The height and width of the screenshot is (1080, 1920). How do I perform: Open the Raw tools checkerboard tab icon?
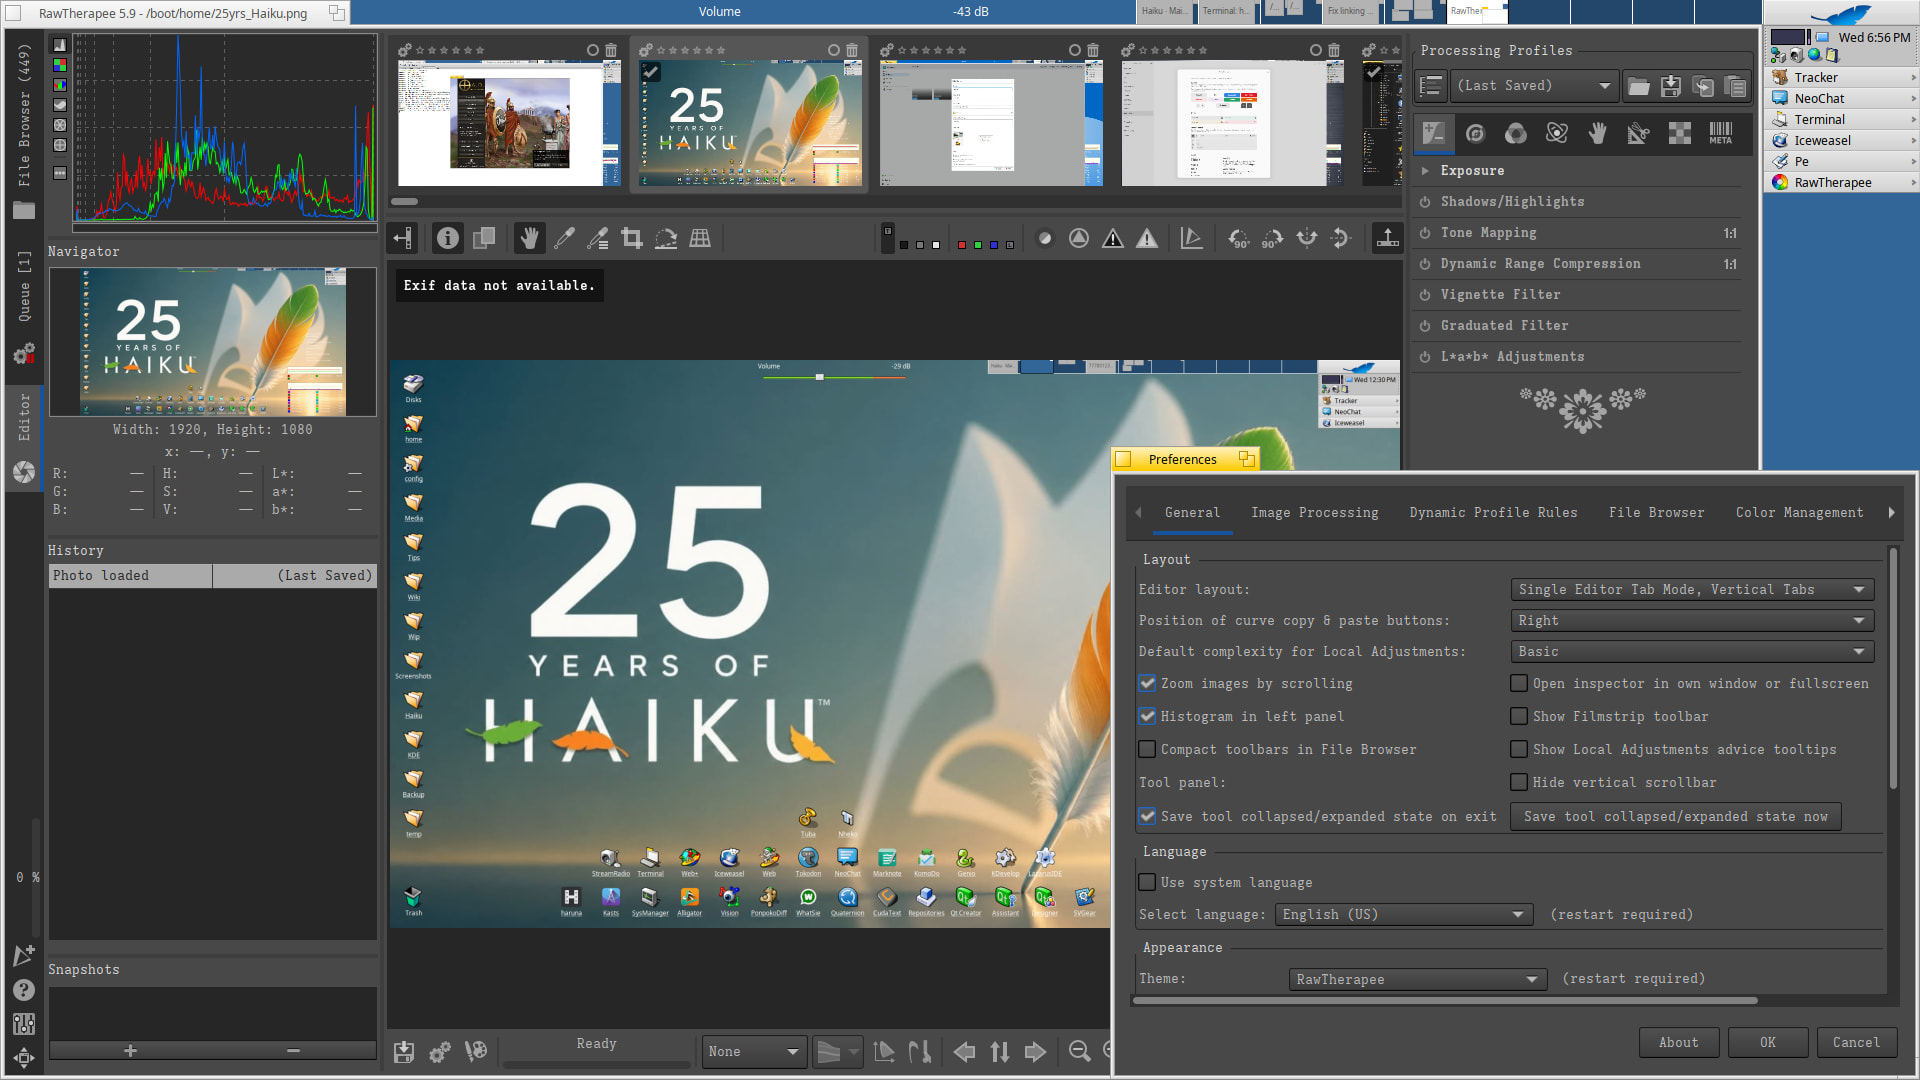pos(1680,133)
